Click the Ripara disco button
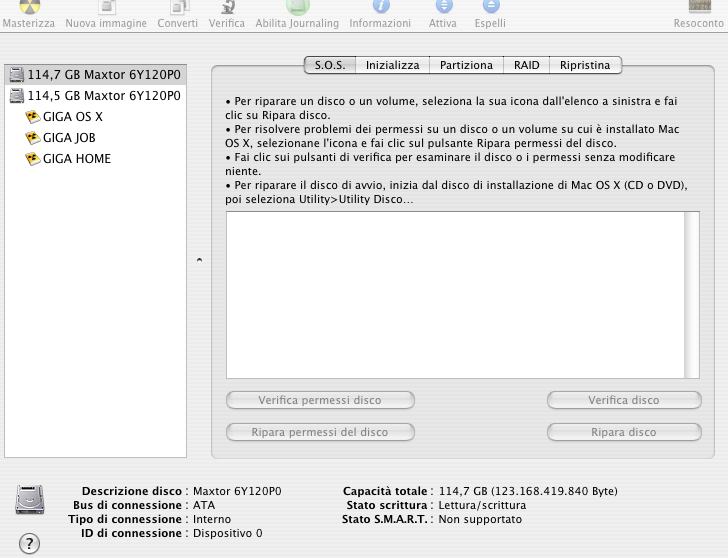The image size is (728, 558). click(624, 432)
